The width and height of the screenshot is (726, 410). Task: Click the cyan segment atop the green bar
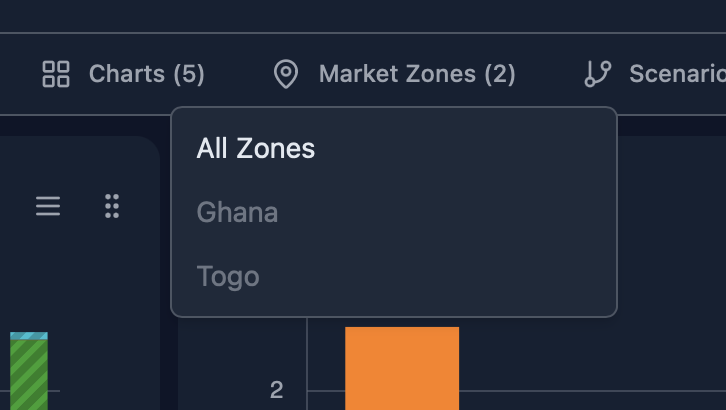coord(29,336)
